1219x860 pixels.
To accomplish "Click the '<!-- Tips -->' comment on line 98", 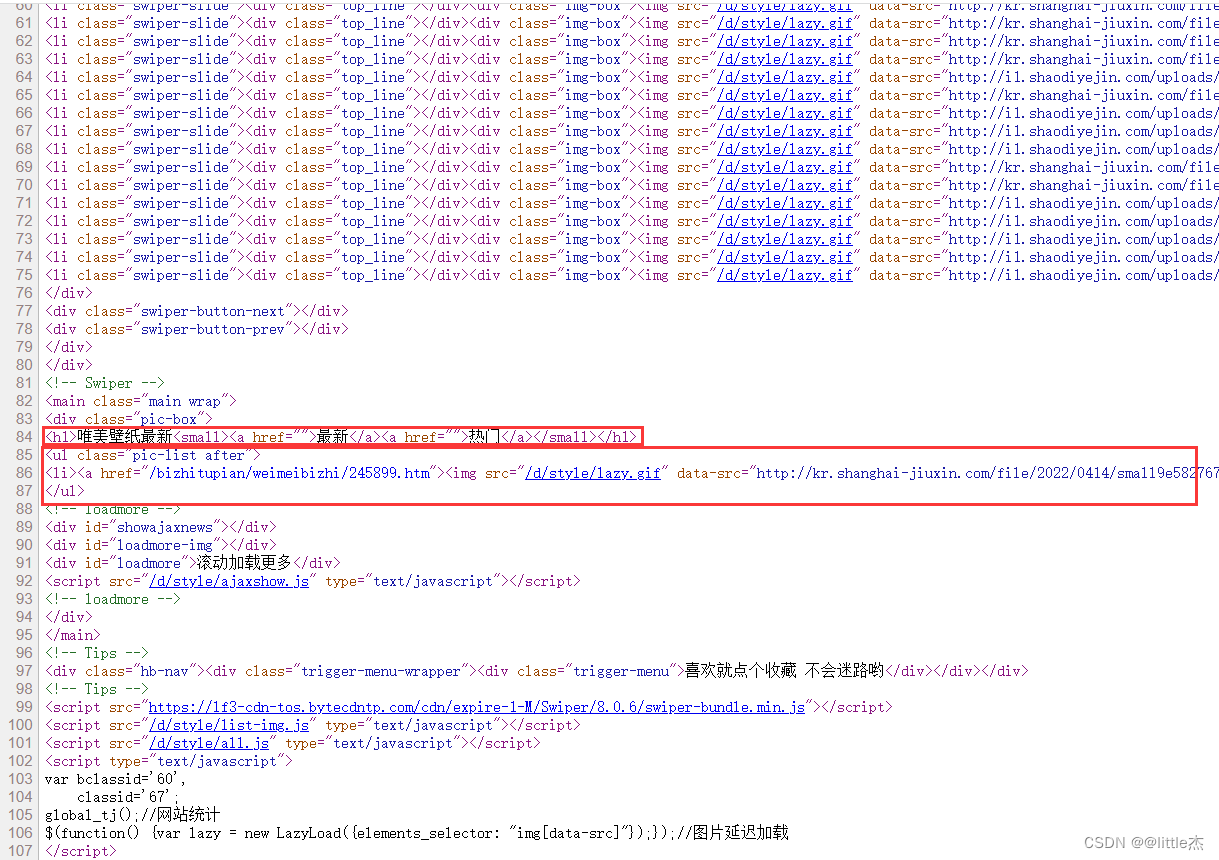I will tap(96, 689).
